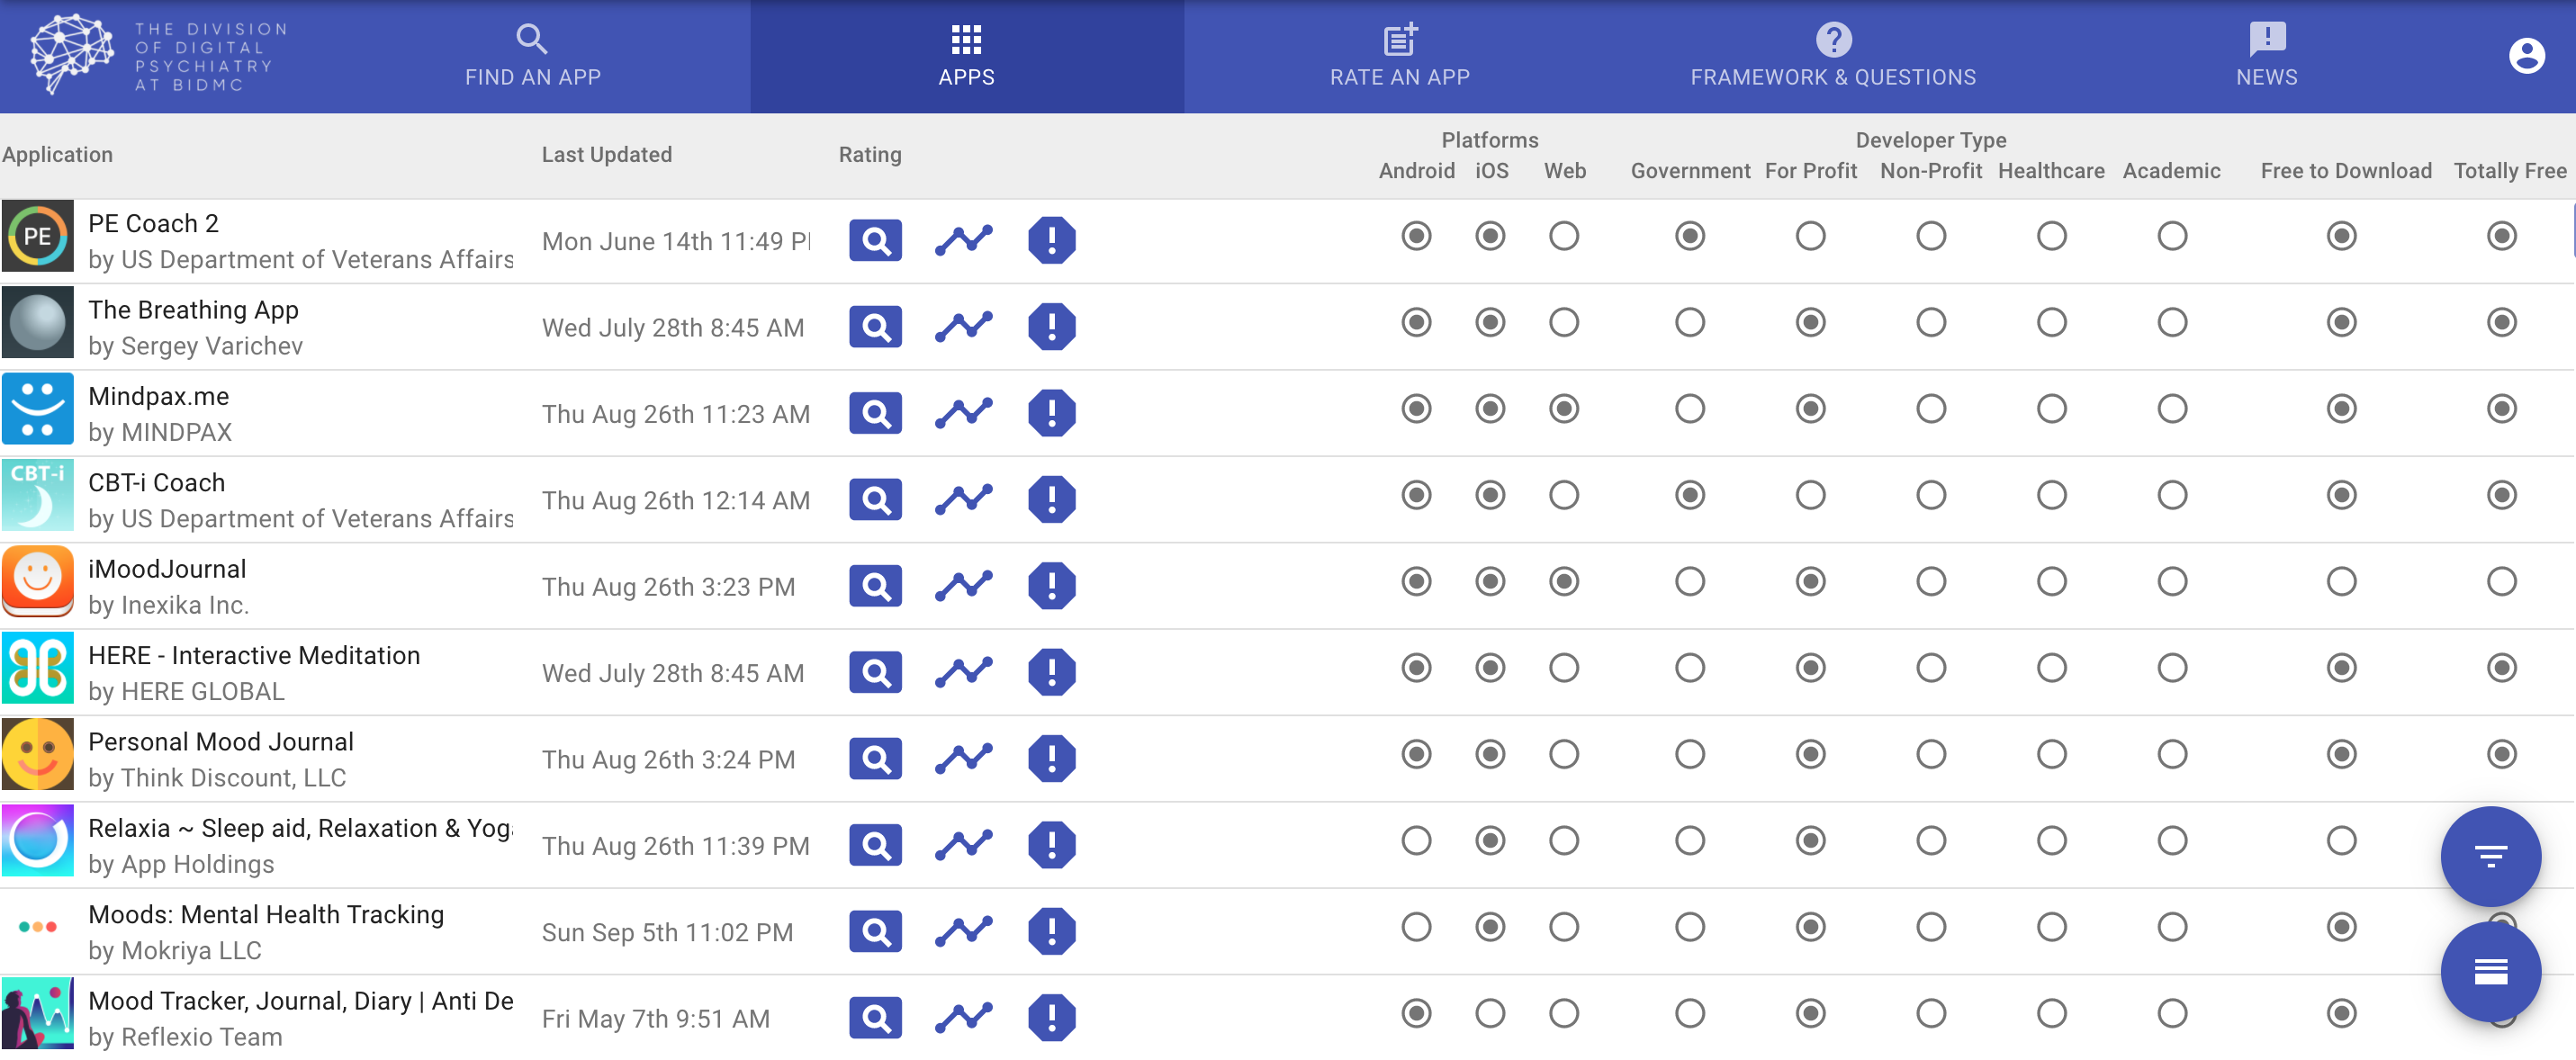
Task: View The Breathing App magnifier details
Action: [x=875, y=326]
